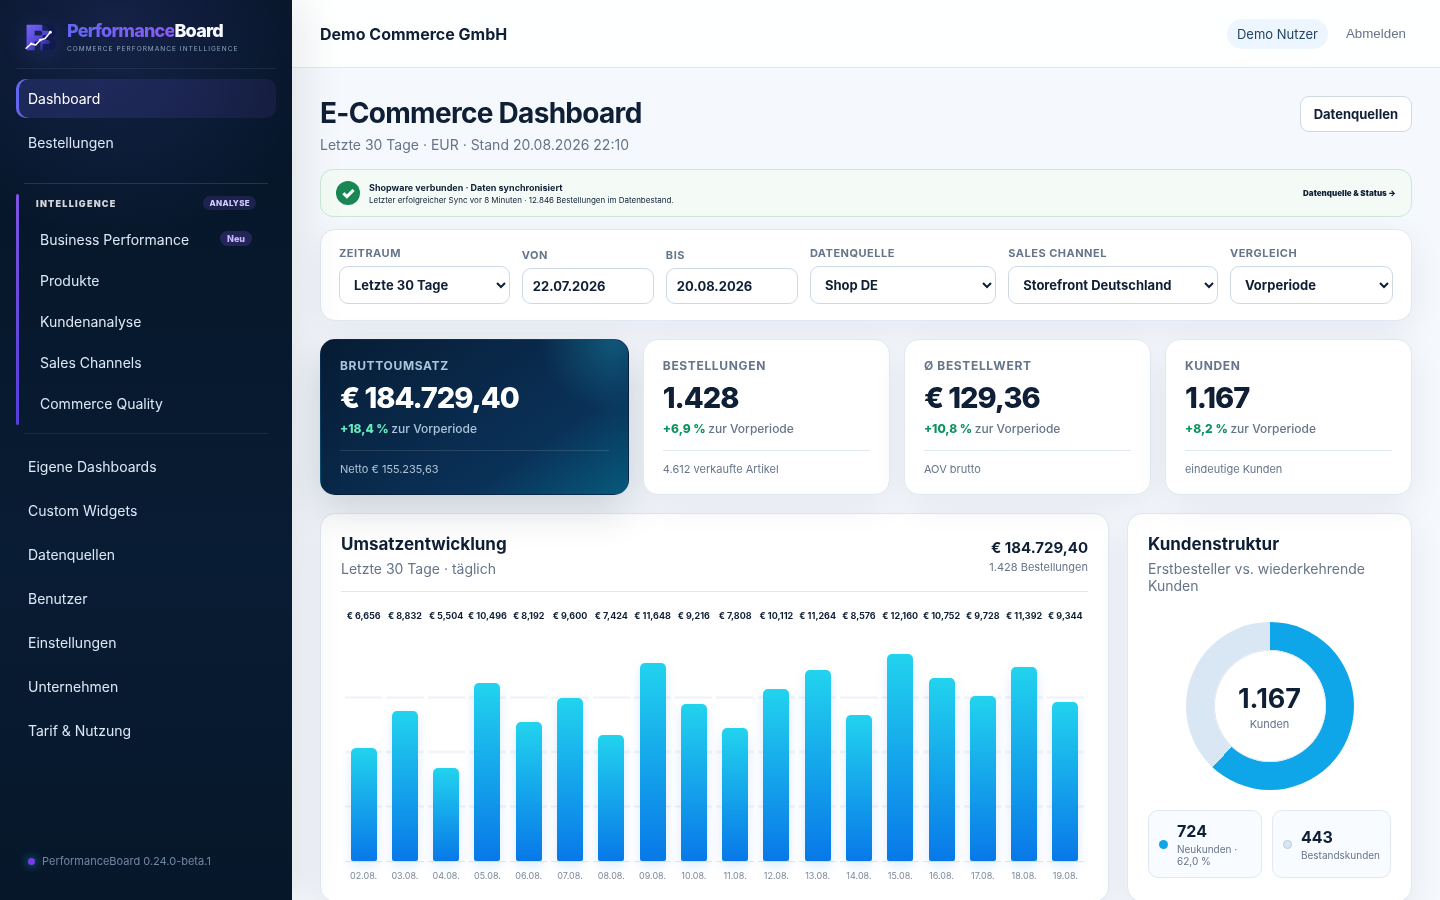The width and height of the screenshot is (1440, 900).
Task: Open the Vergleich dropdown 'Vorperiode'
Action: 1311,285
